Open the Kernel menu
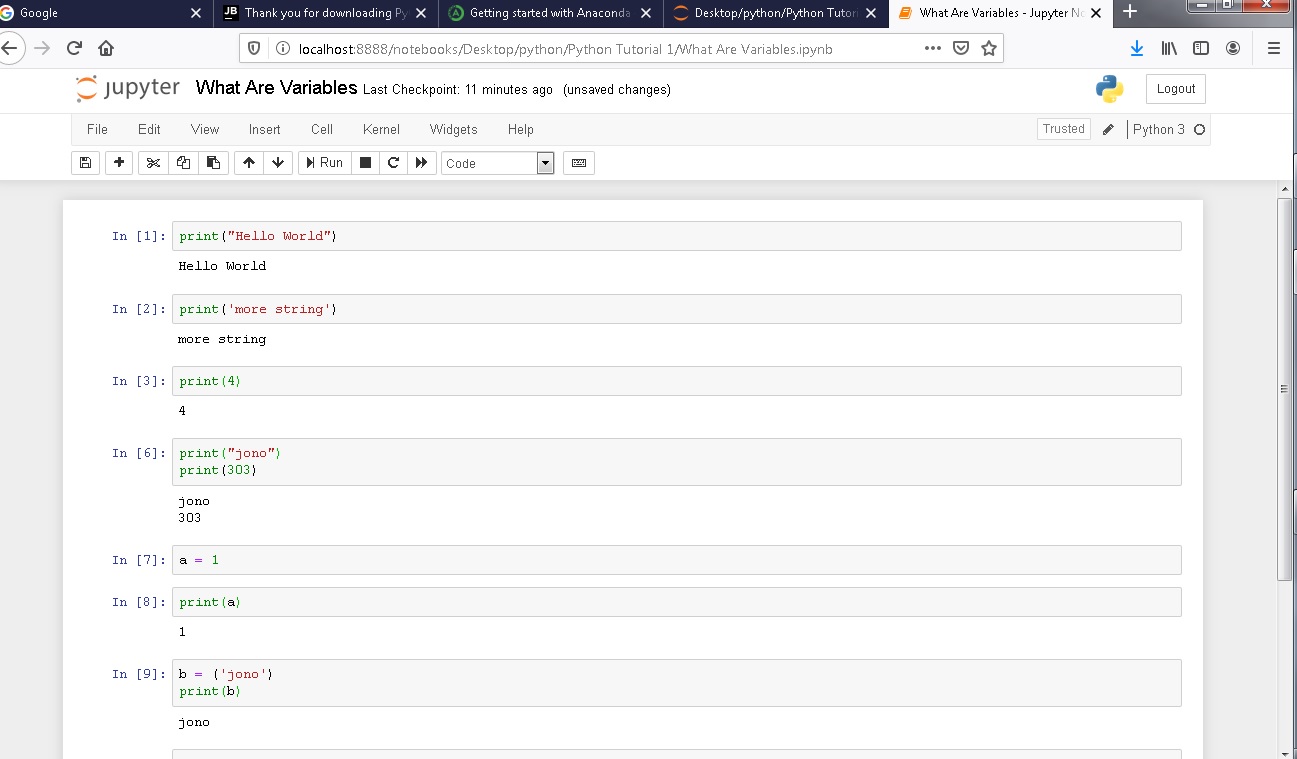 click(381, 129)
